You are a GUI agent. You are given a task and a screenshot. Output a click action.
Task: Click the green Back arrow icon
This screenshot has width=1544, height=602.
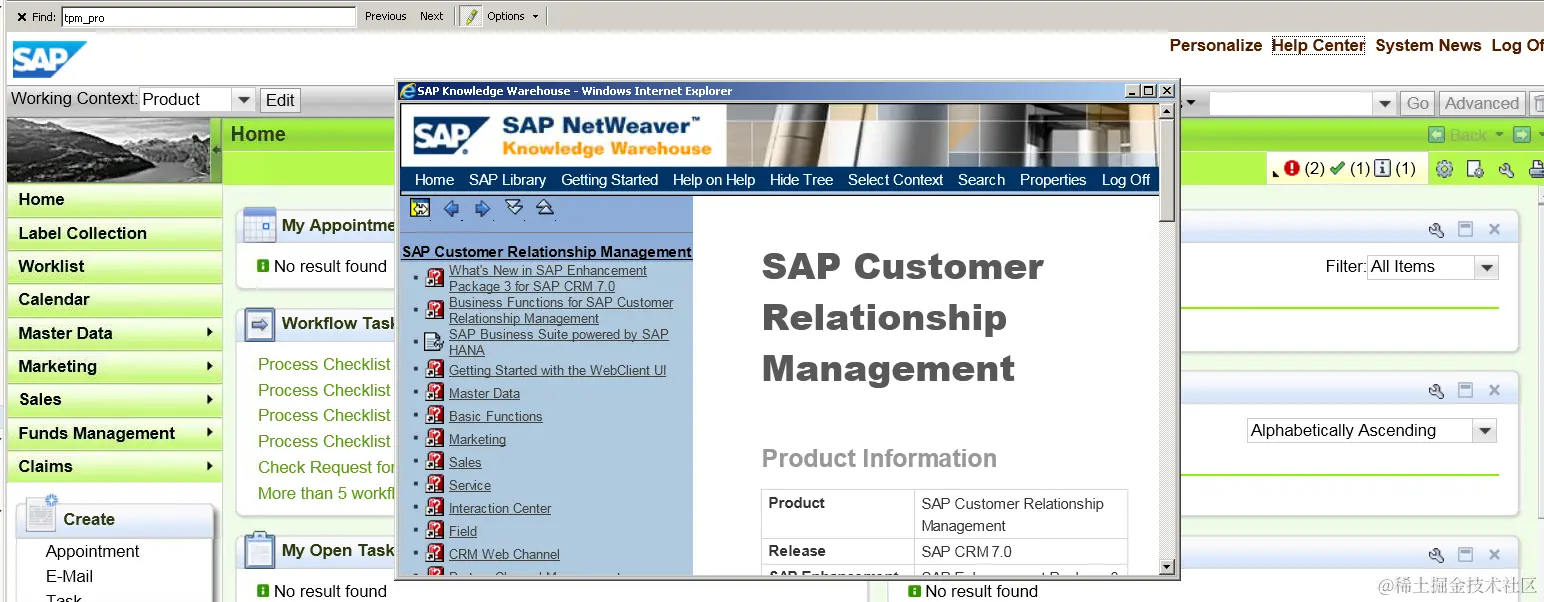[x=1436, y=134]
